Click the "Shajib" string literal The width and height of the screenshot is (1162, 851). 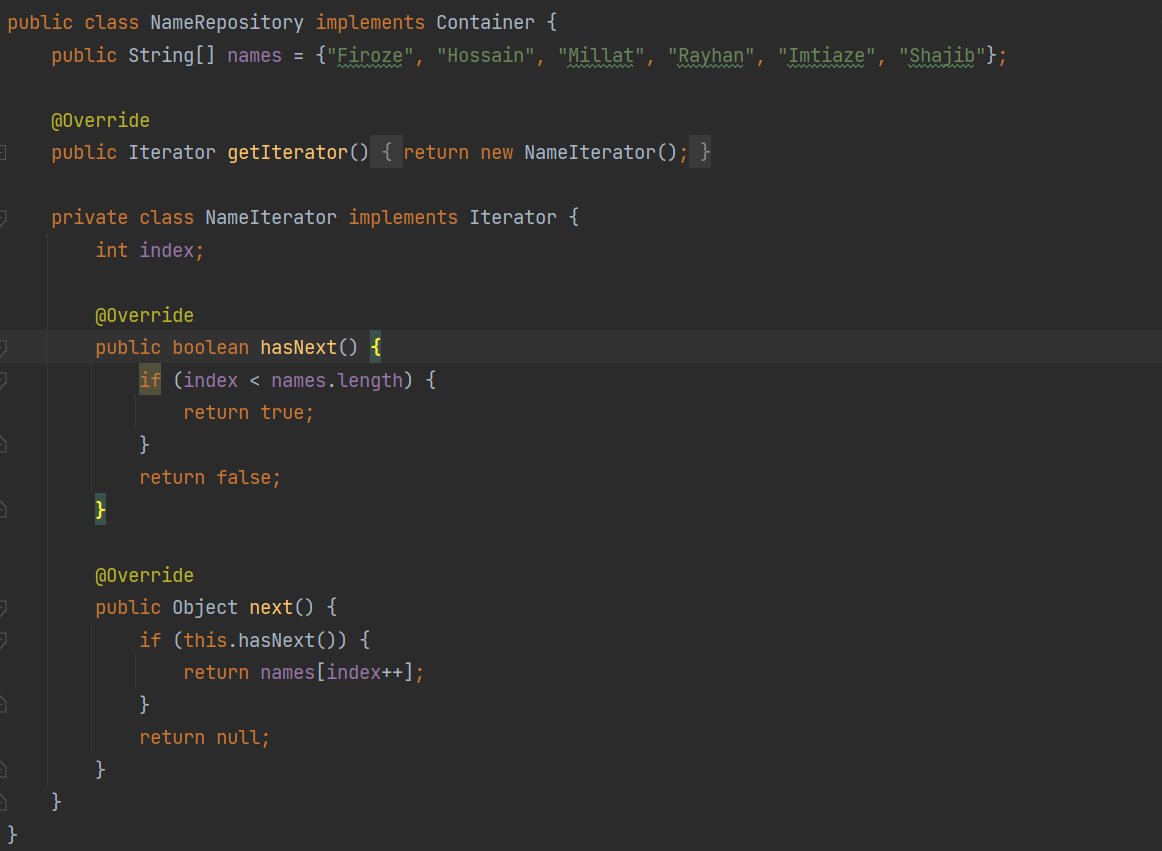pyautogui.click(x=942, y=56)
